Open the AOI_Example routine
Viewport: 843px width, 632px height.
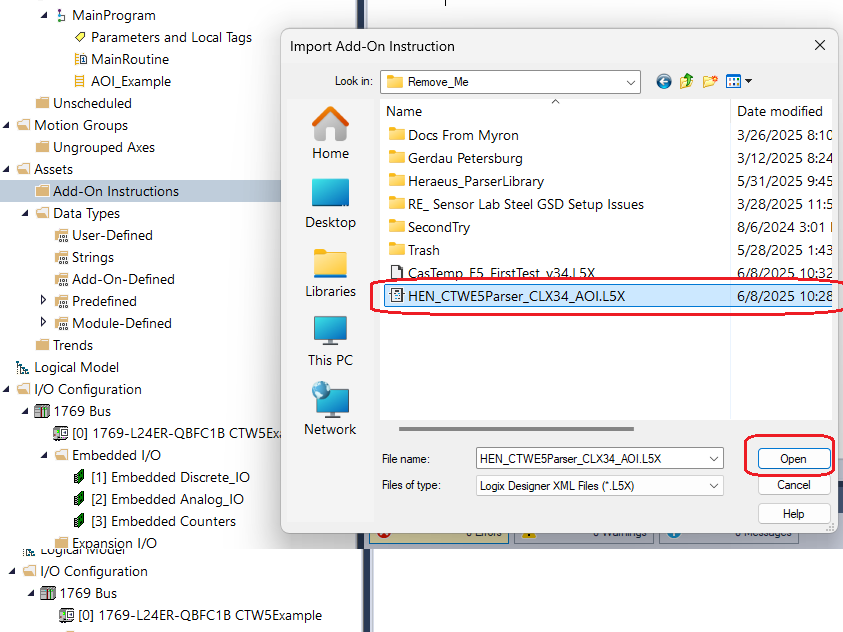click(123, 81)
